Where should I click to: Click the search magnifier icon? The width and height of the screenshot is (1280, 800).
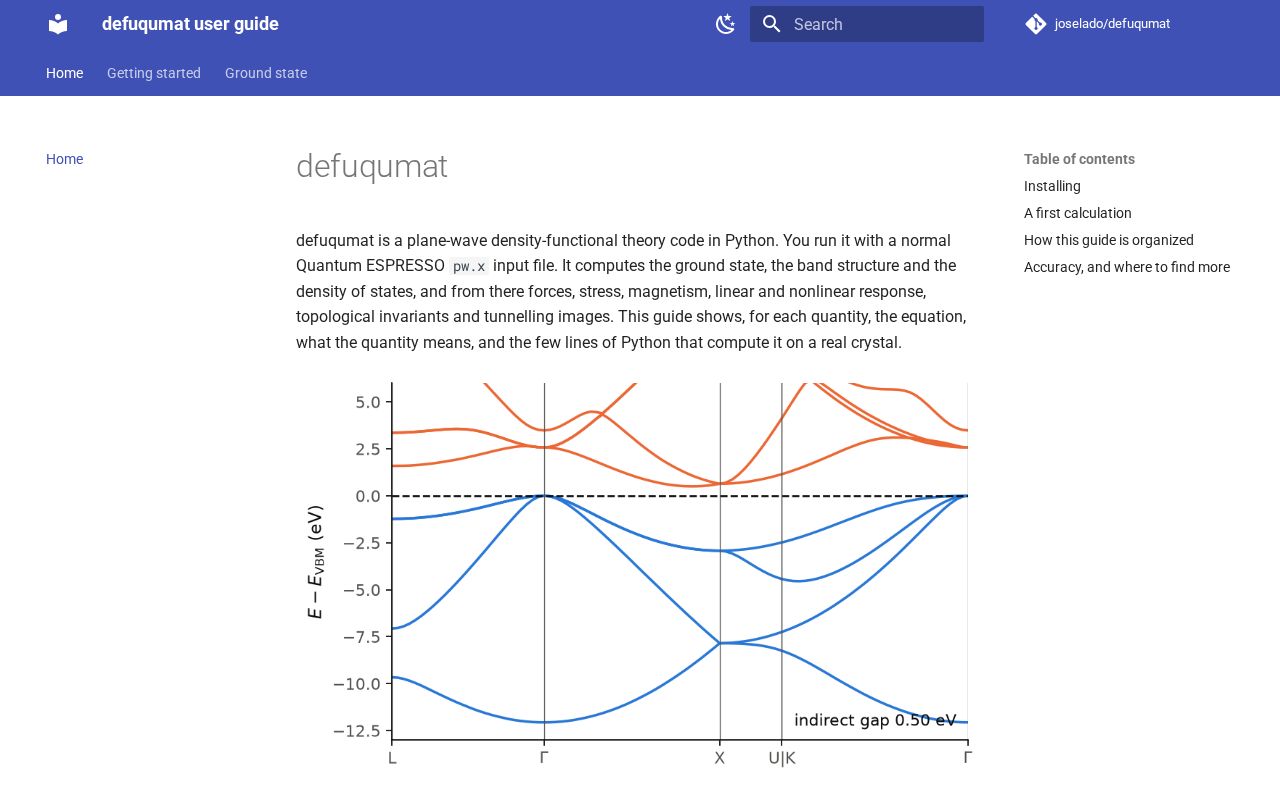tap(771, 24)
